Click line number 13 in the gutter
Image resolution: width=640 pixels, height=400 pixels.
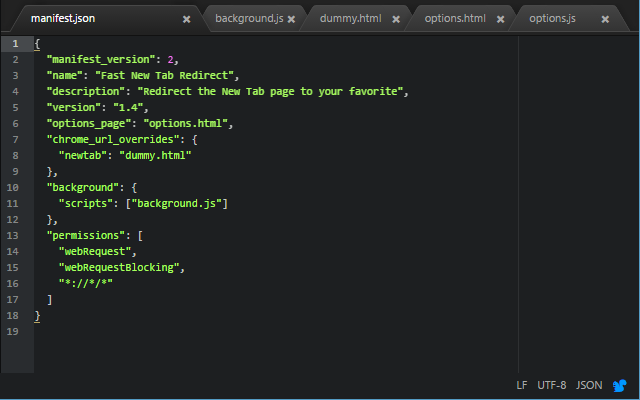point(13,236)
